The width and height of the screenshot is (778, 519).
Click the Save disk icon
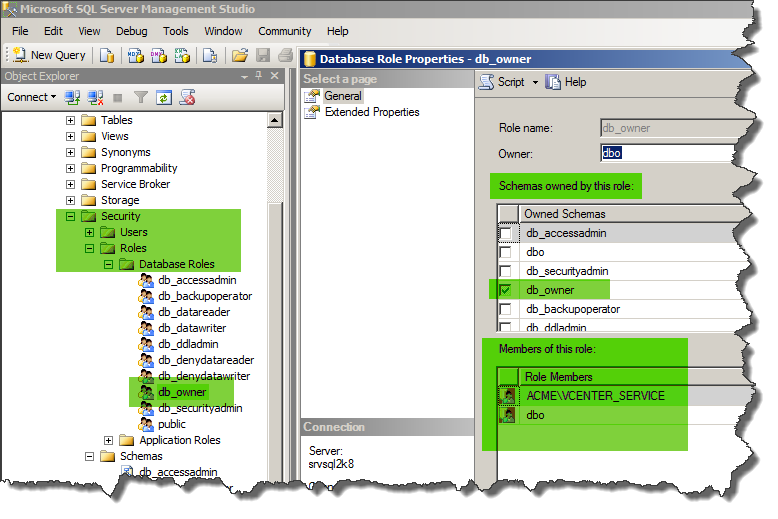point(263,55)
